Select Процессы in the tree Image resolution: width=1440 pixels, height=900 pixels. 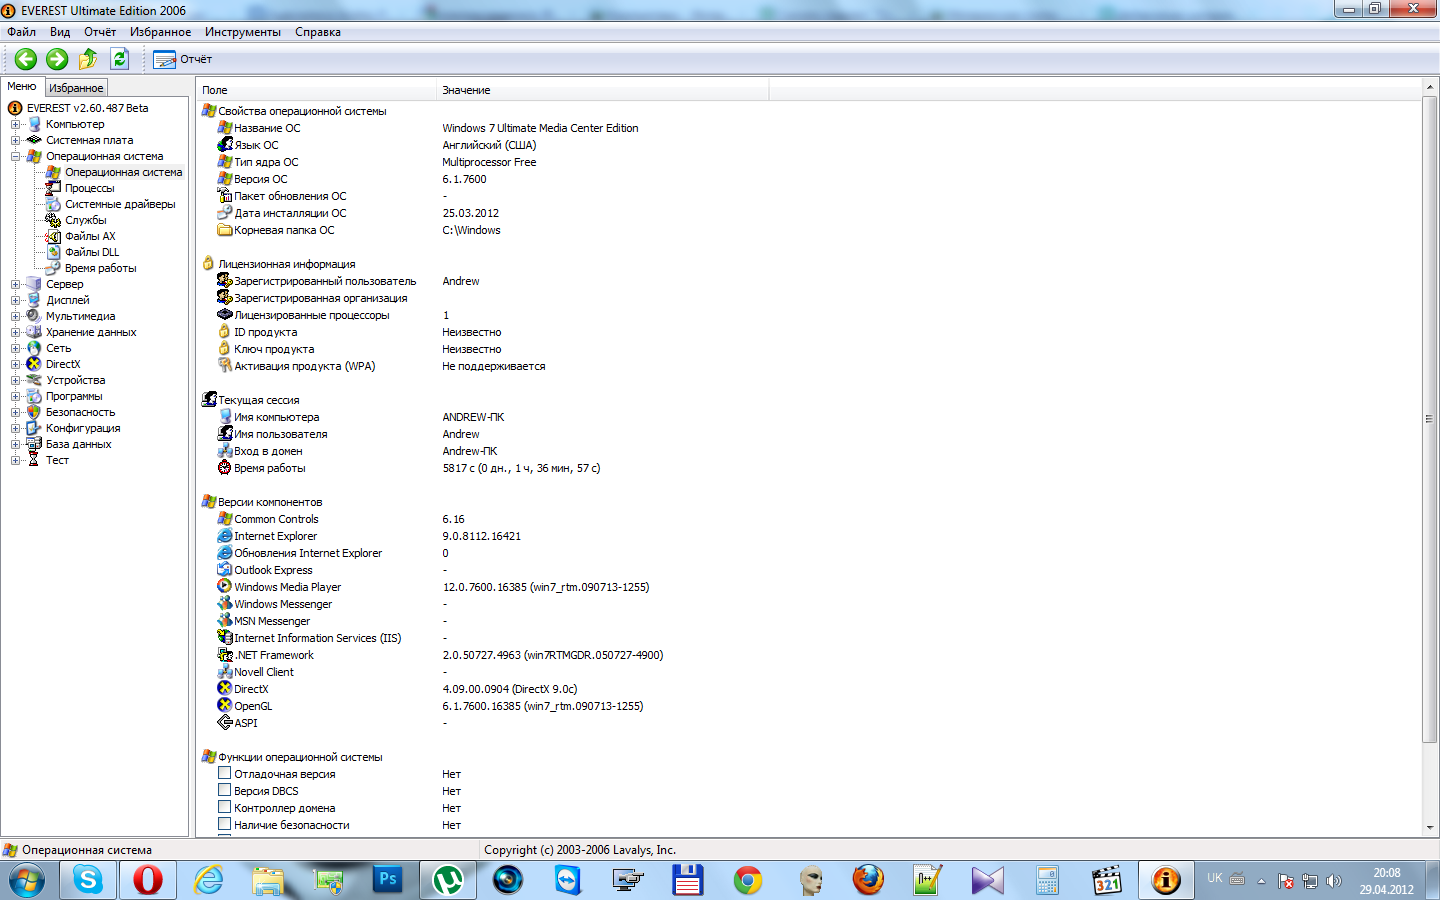89,188
